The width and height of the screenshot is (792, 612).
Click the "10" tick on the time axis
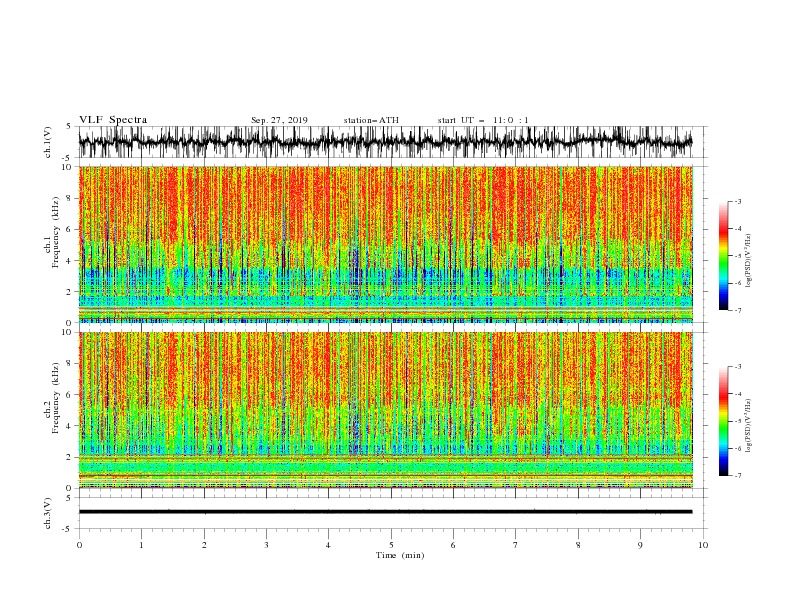coord(703,545)
